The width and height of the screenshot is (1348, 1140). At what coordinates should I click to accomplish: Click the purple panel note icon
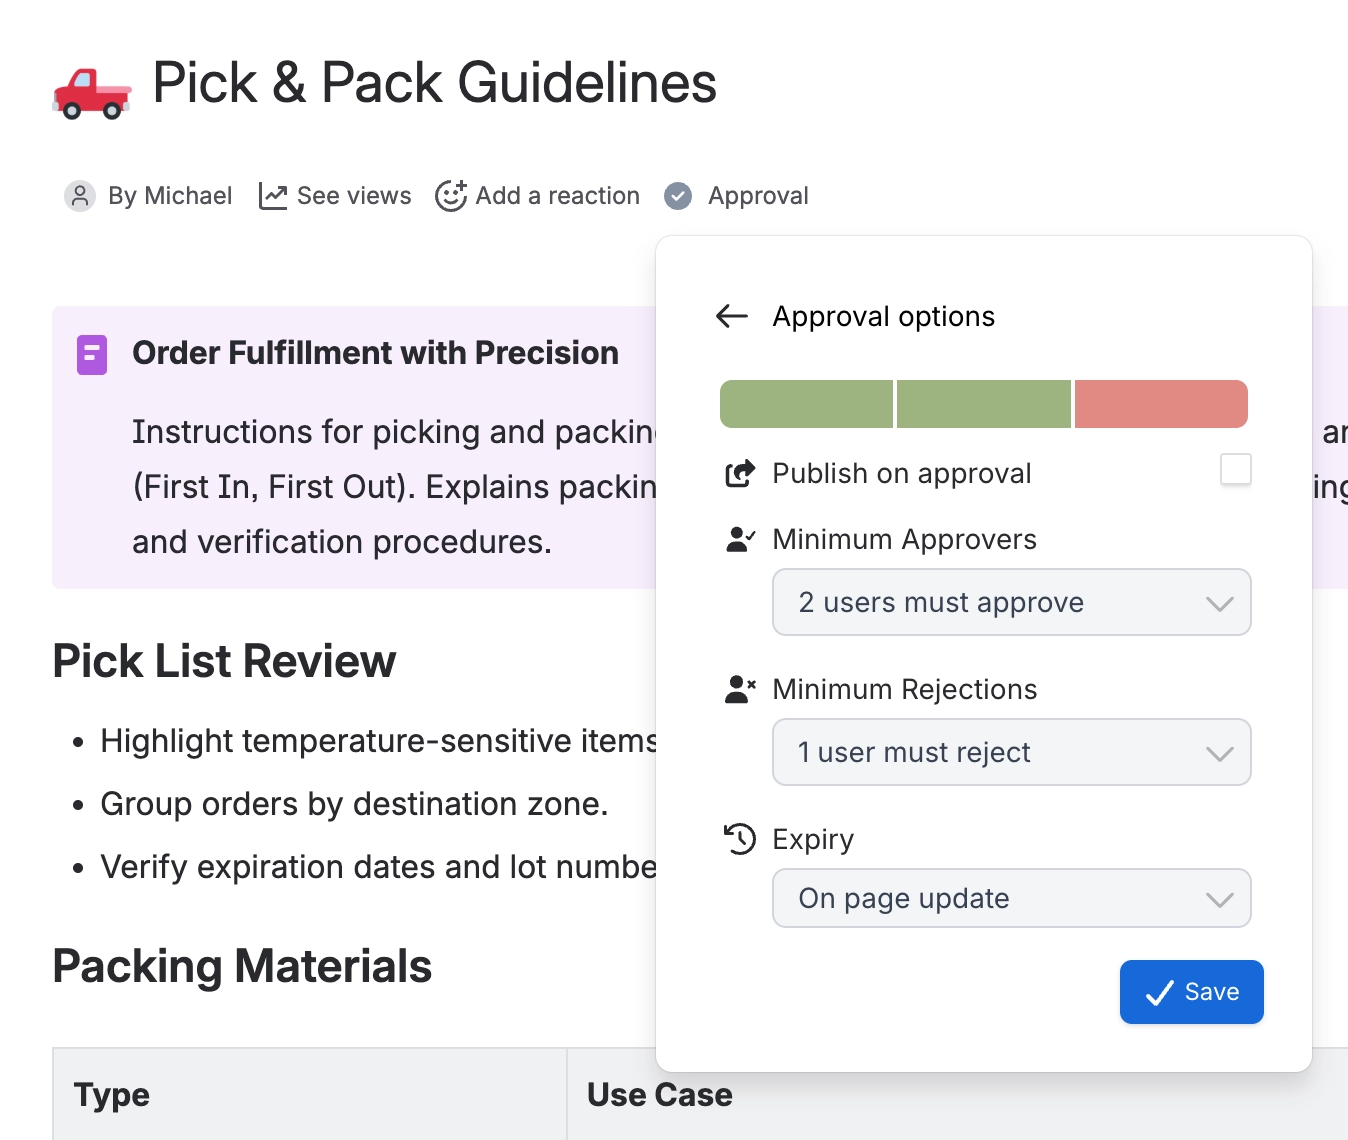[x=92, y=354]
